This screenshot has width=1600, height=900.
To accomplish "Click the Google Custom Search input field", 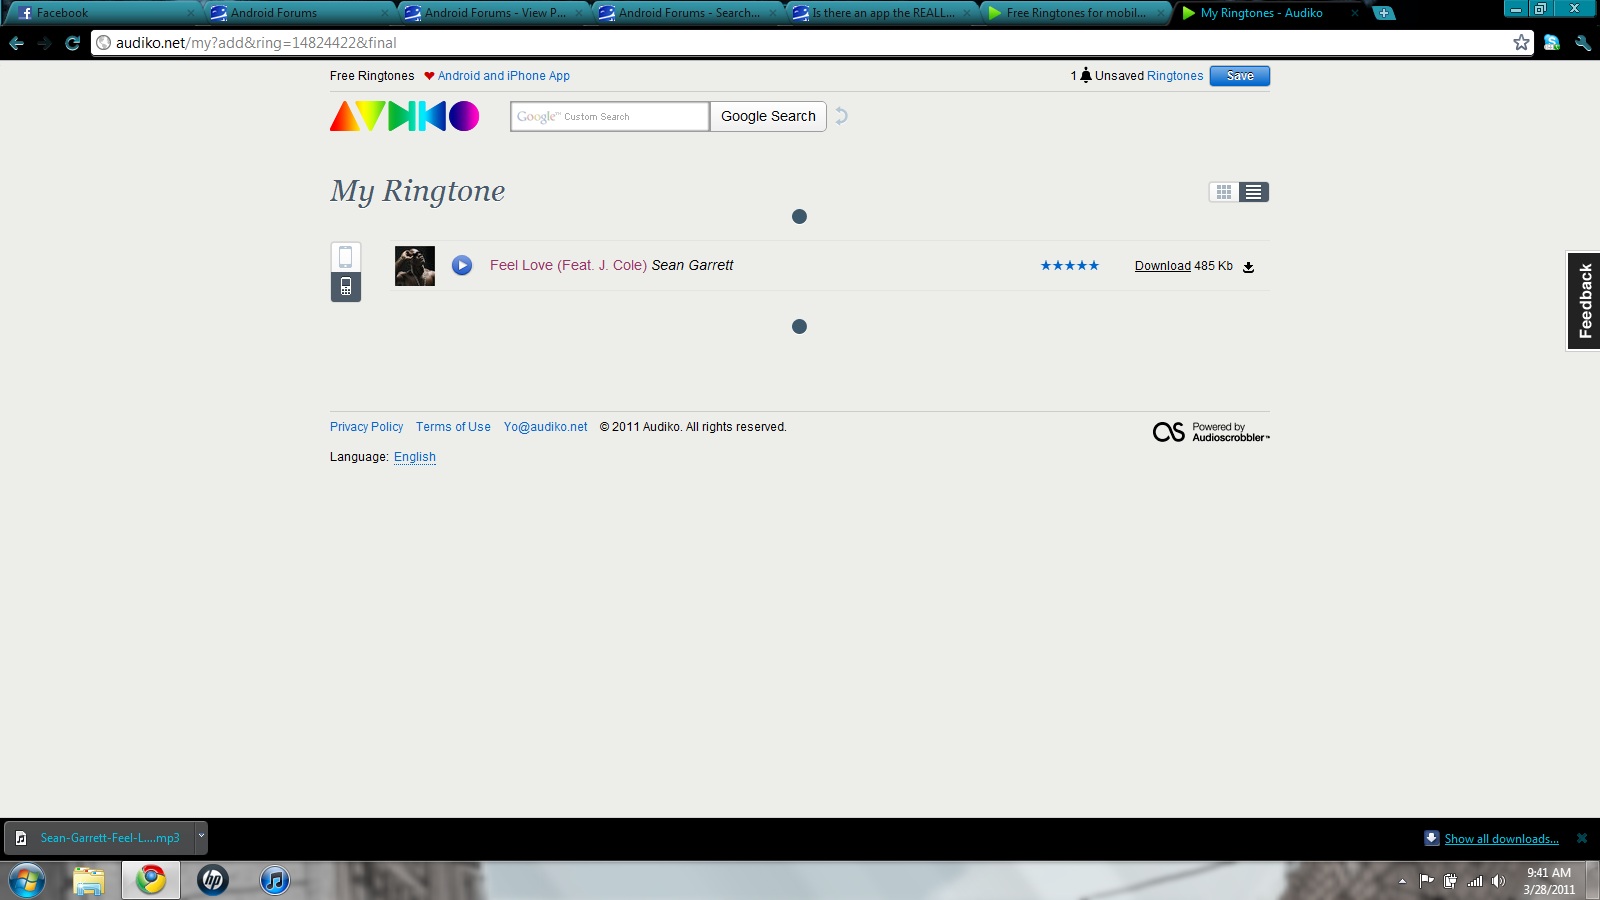I will coord(610,116).
